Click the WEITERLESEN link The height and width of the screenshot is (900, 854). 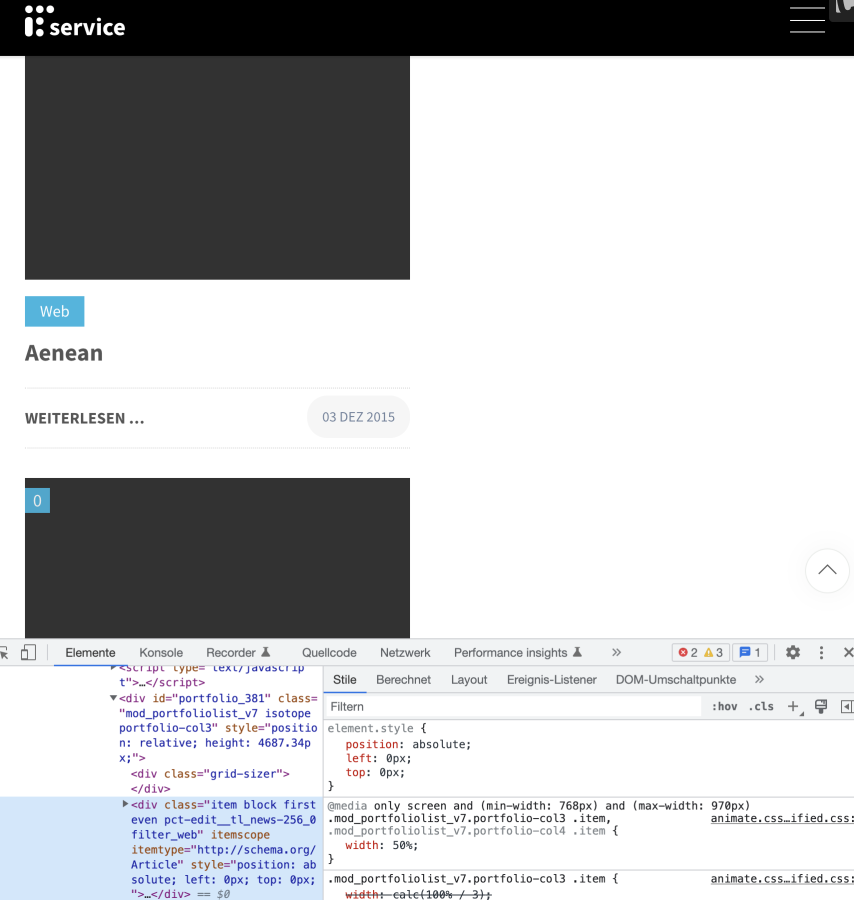85,418
